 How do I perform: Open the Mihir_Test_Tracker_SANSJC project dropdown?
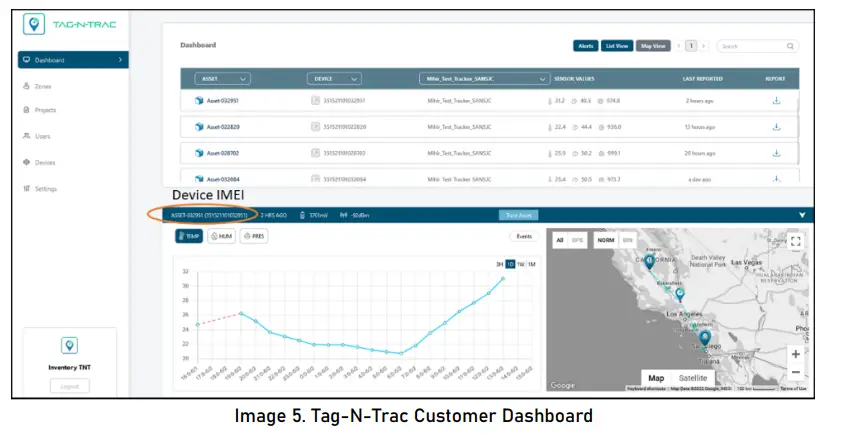[484, 79]
